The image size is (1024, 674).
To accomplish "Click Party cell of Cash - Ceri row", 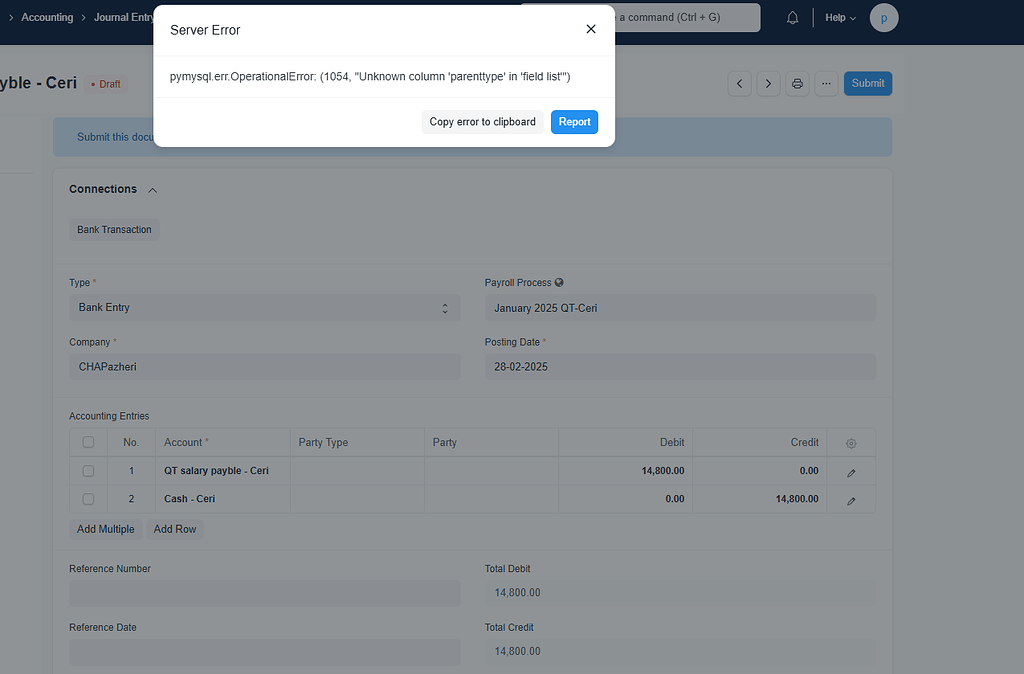I will [491, 499].
